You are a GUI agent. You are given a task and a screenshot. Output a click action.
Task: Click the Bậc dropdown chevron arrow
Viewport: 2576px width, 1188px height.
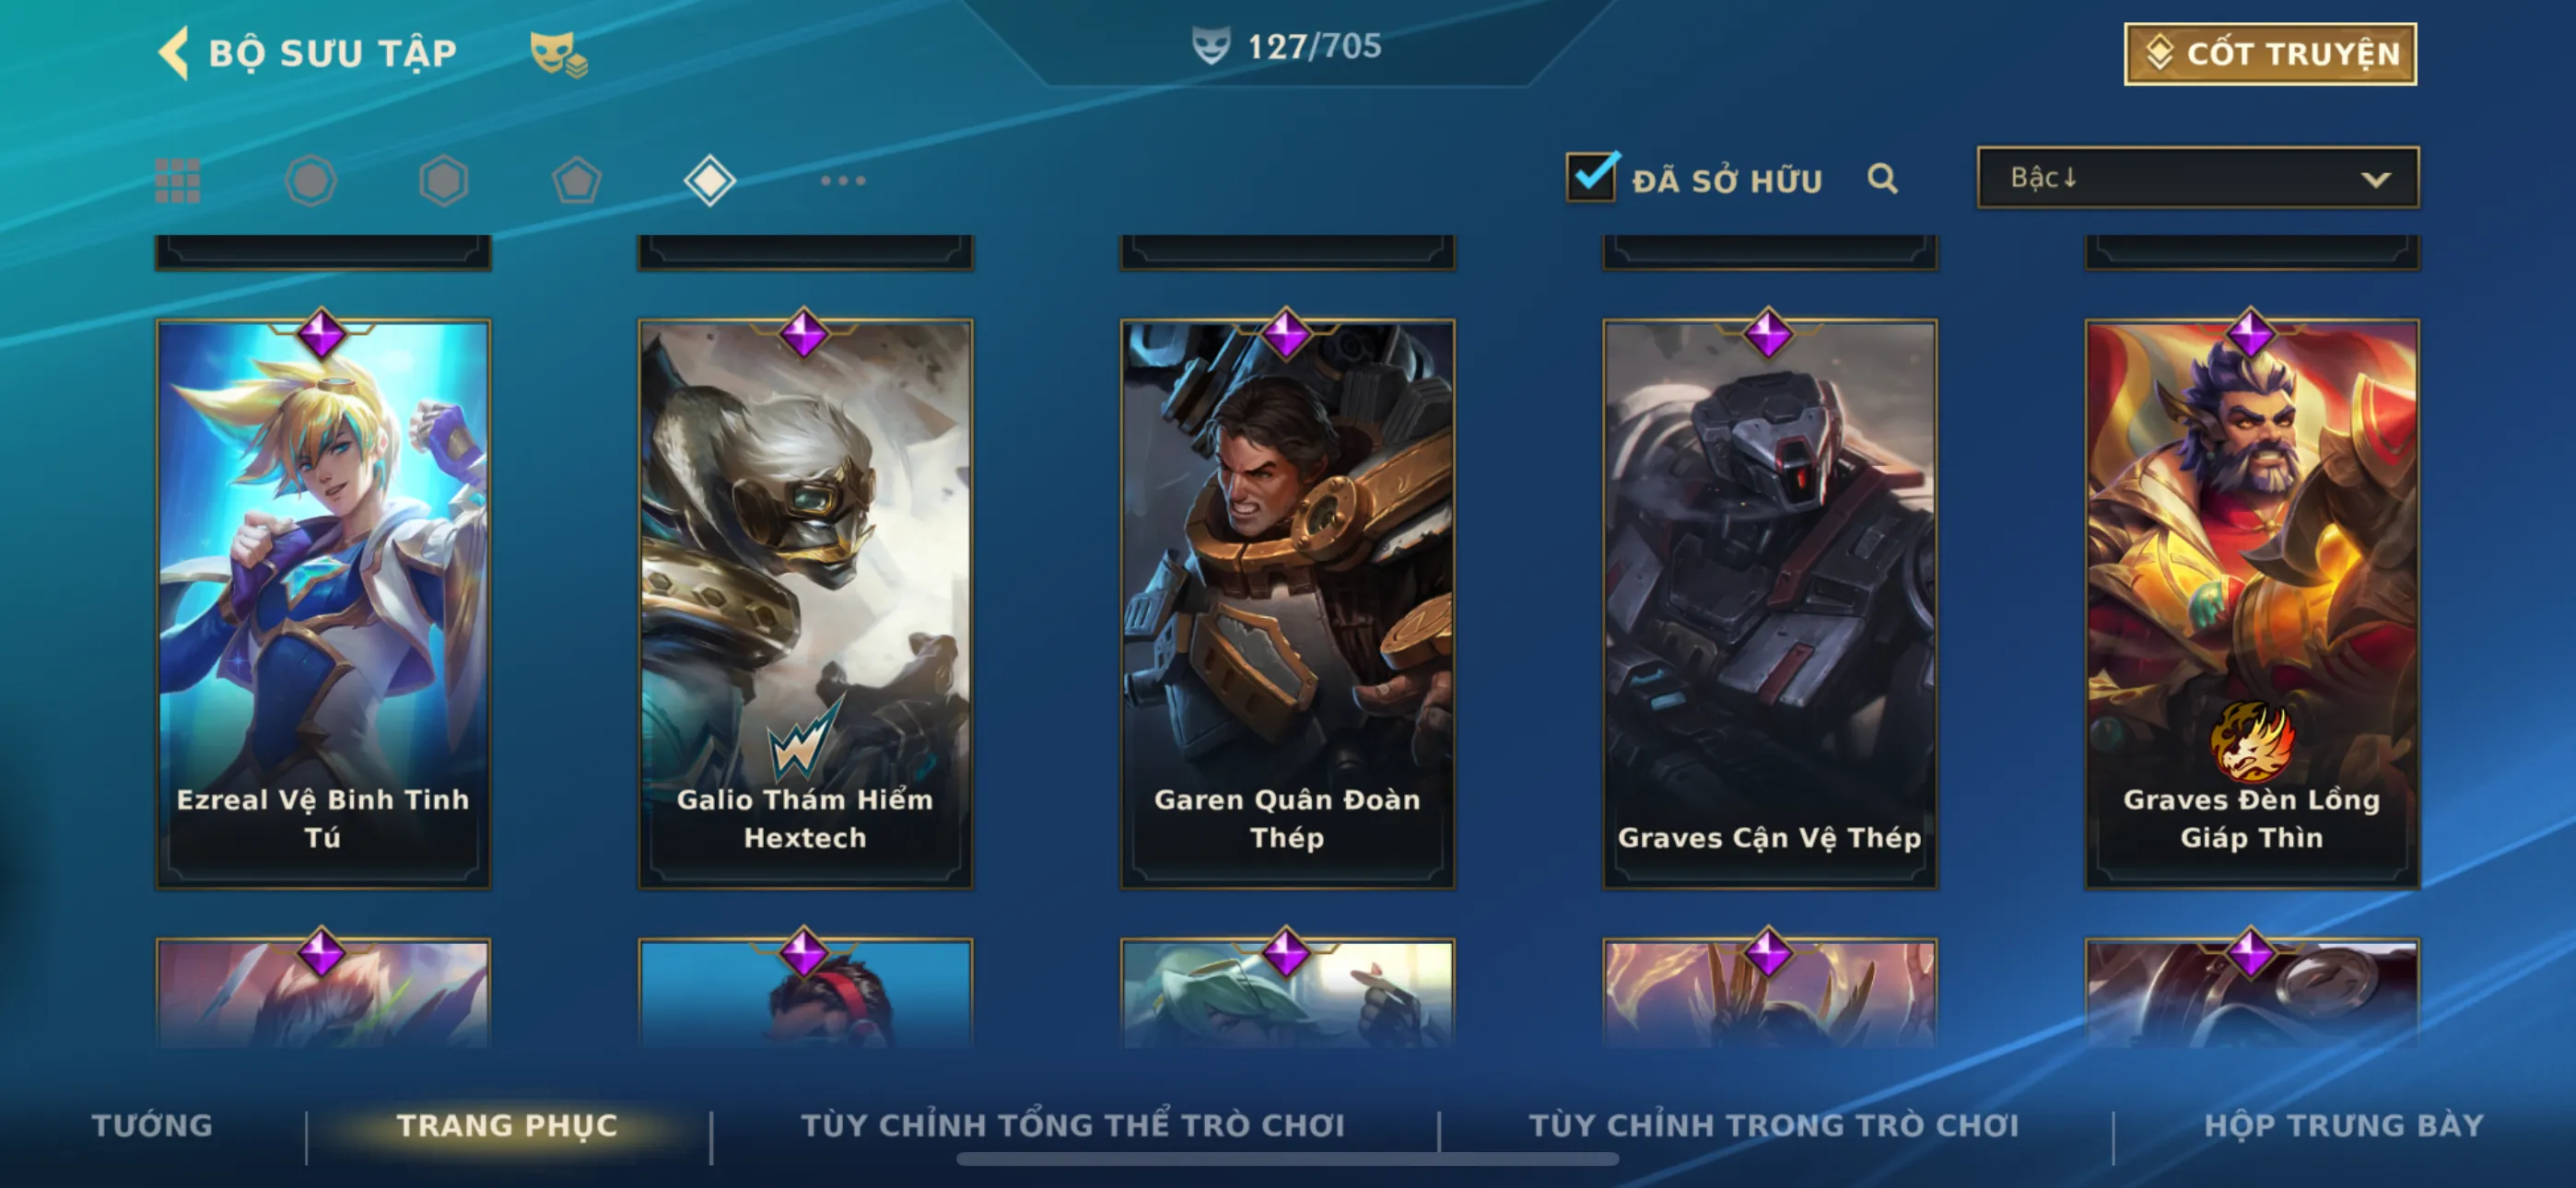pyautogui.click(x=2376, y=180)
